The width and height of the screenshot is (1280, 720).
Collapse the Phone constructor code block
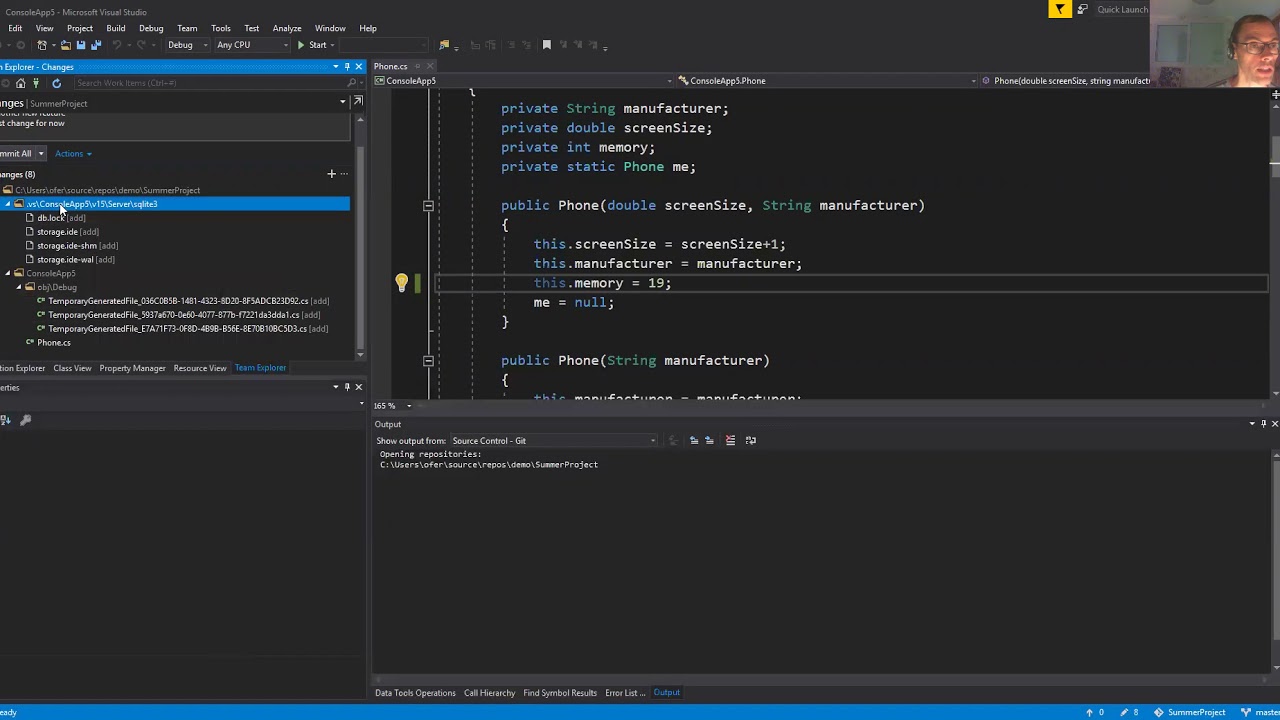pyautogui.click(x=428, y=206)
